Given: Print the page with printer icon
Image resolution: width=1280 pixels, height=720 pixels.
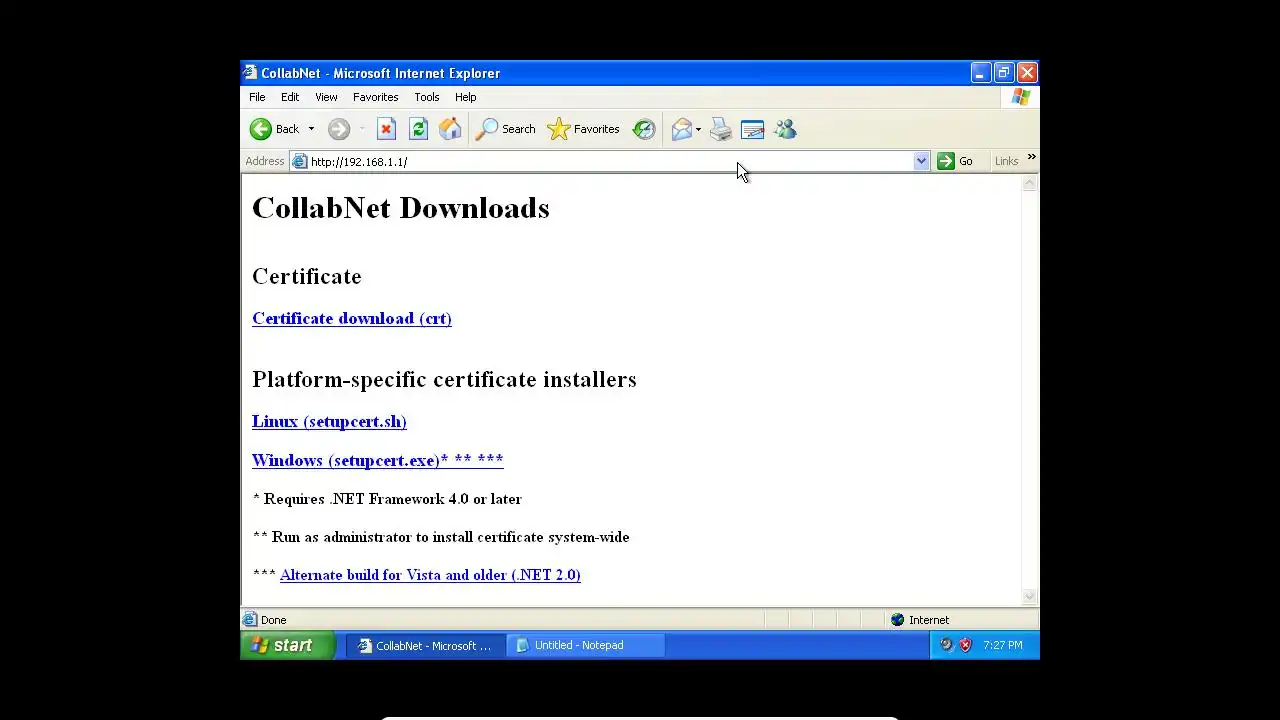Looking at the screenshot, I should (x=721, y=129).
